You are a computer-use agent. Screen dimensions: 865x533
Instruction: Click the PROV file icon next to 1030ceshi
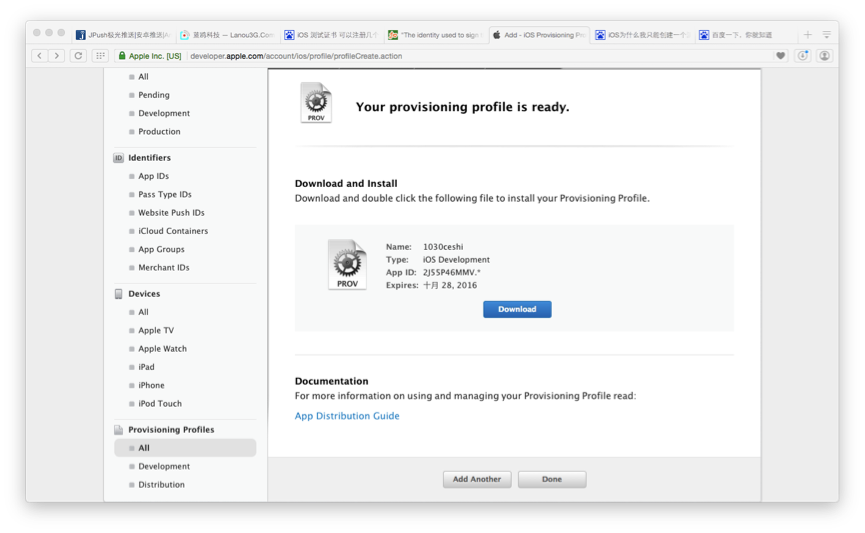pyautogui.click(x=347, y=265)
